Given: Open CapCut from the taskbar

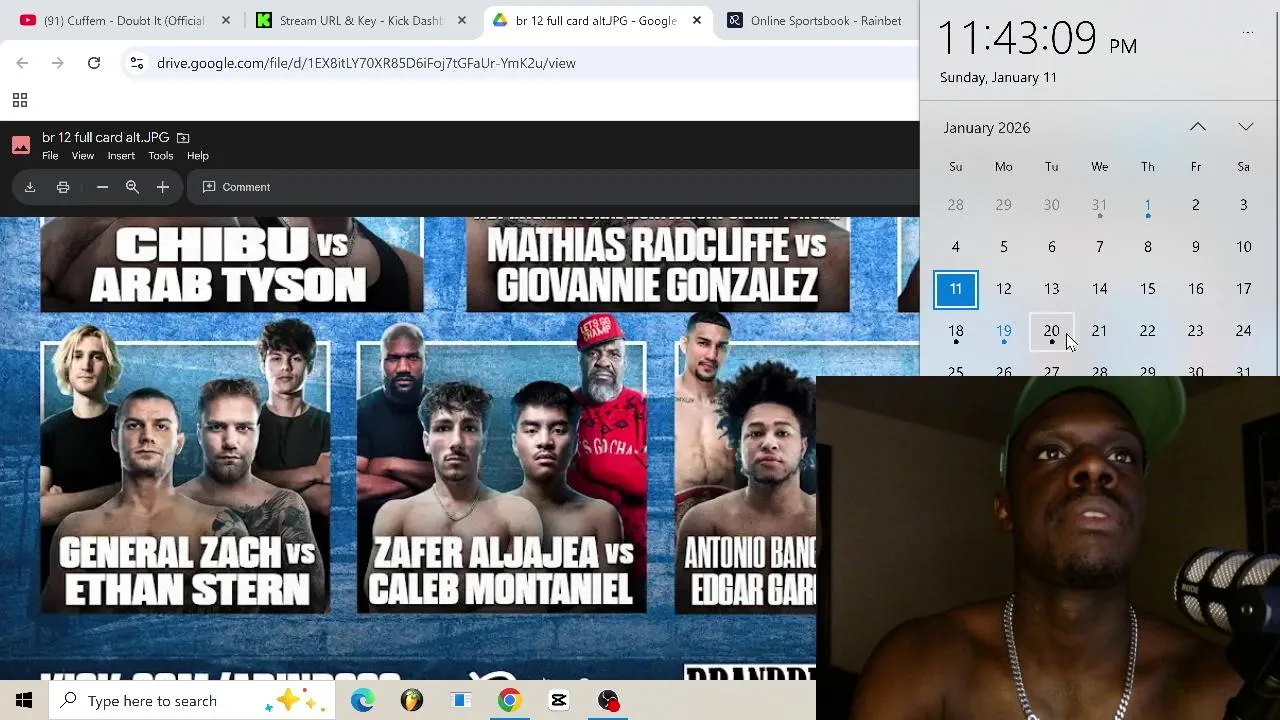Looking at the screenshot, I should click(x=559, y=700).
